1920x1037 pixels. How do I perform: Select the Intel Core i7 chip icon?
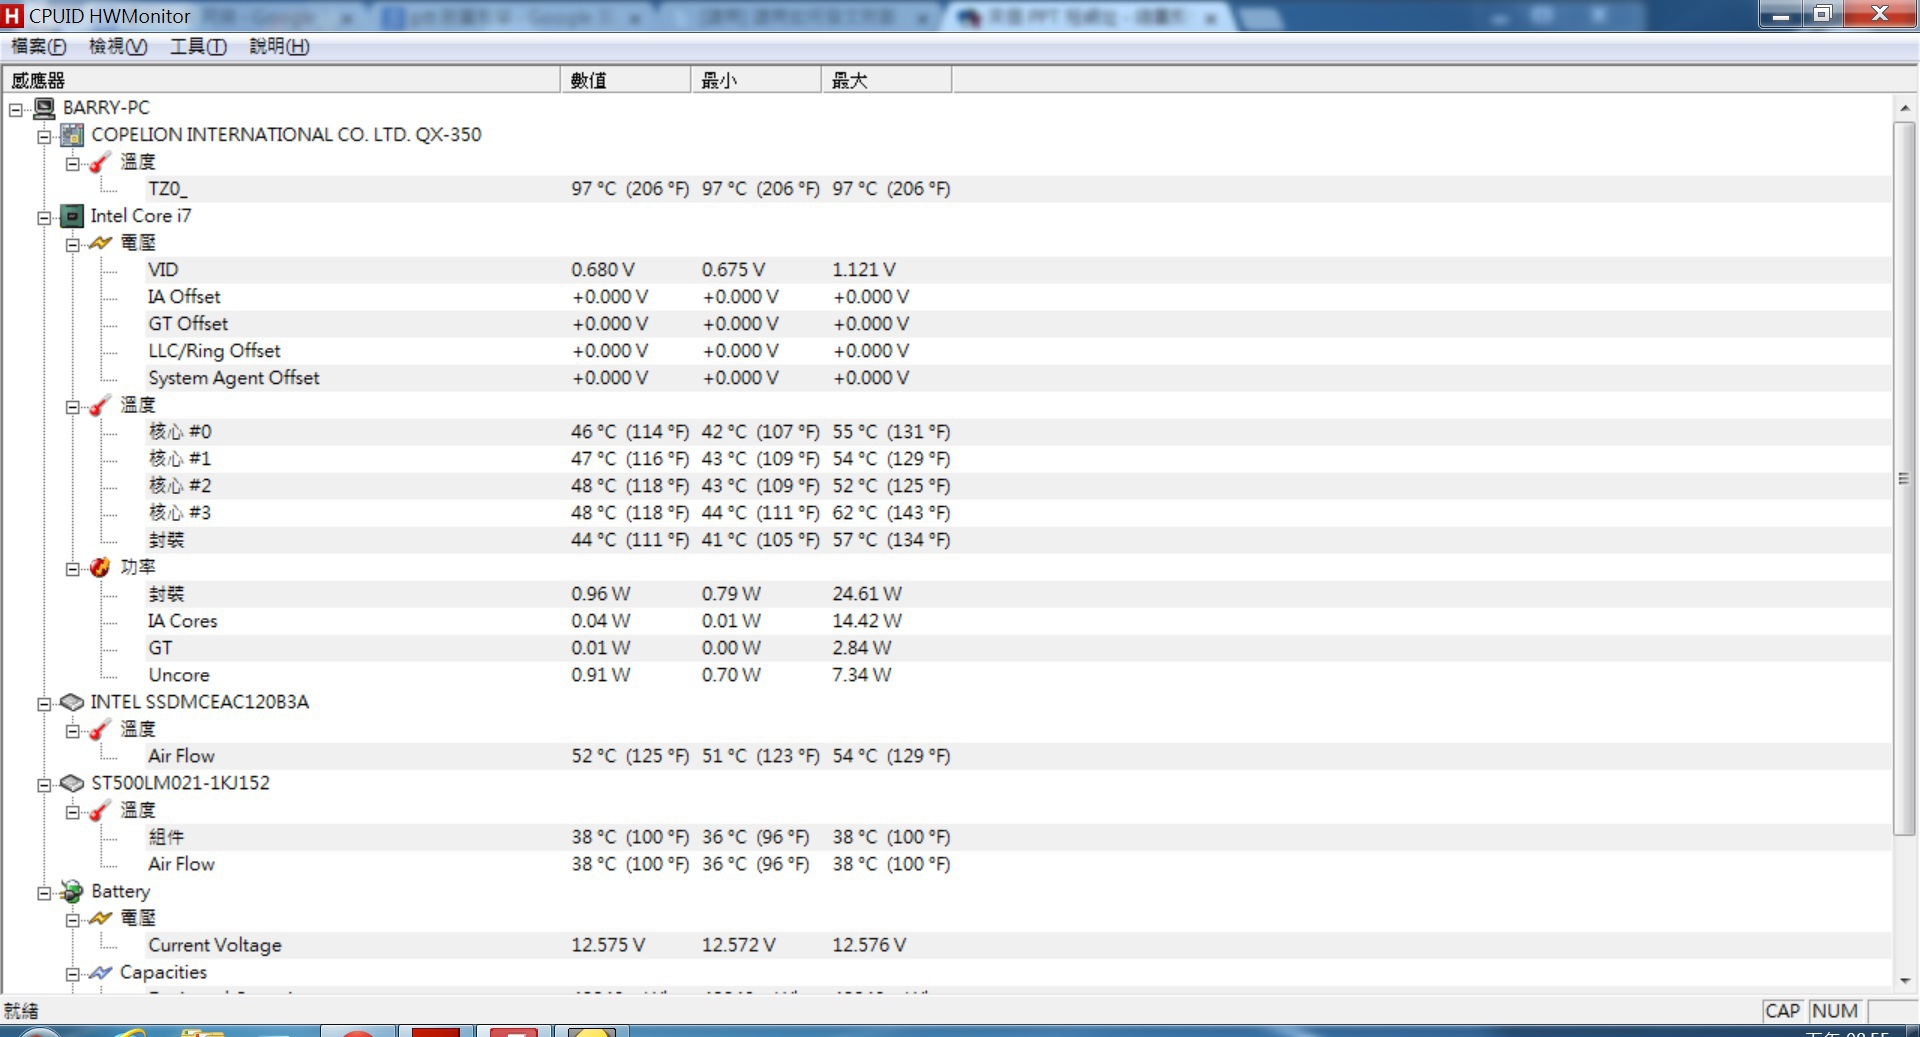point(72,216)
